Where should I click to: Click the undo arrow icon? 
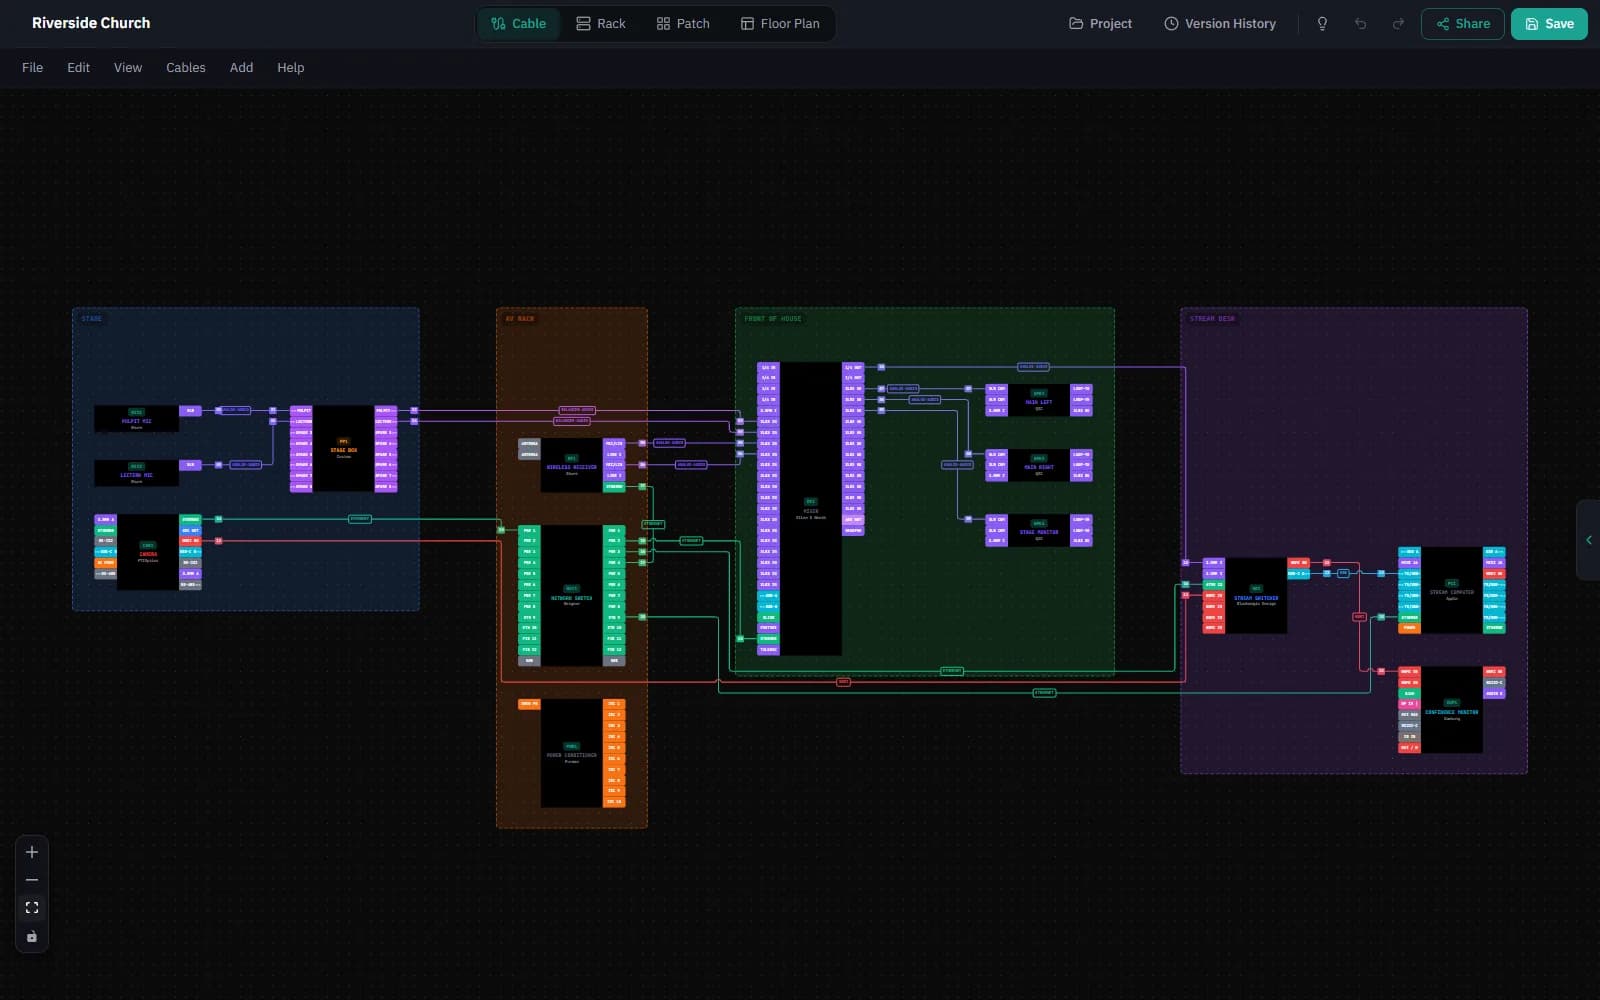1360,24
